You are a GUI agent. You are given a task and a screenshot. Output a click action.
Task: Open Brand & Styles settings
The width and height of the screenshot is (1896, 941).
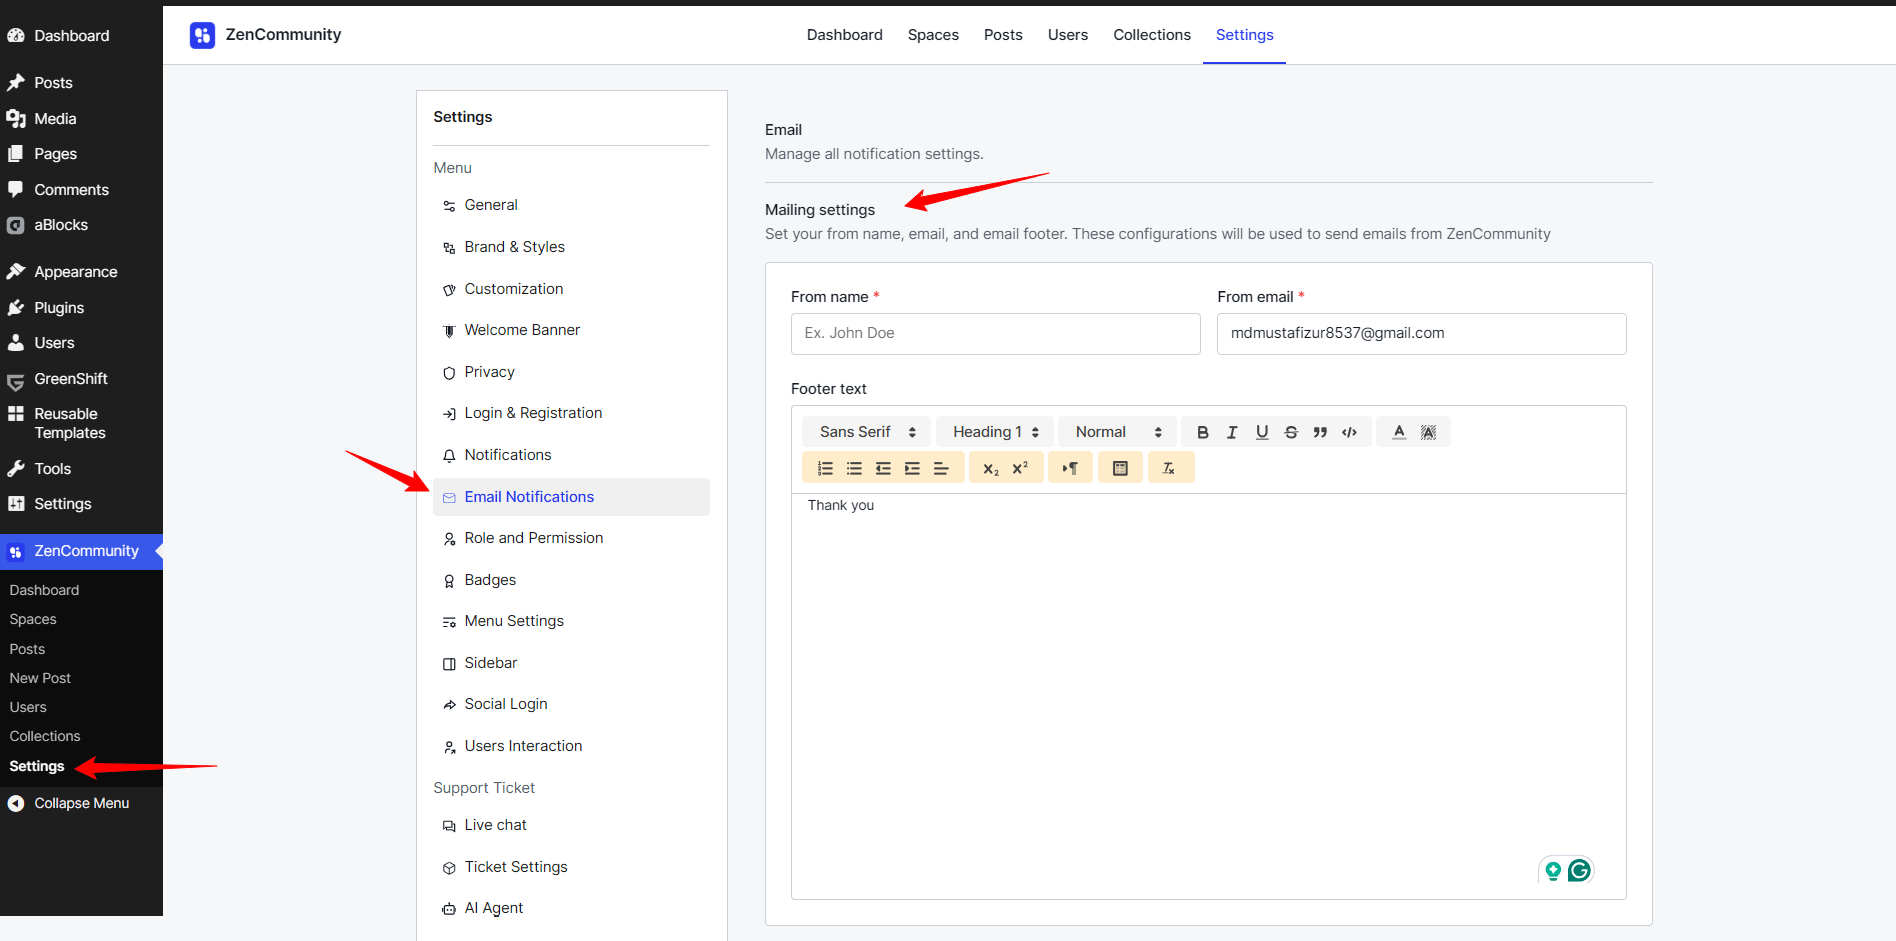[571, 247]
